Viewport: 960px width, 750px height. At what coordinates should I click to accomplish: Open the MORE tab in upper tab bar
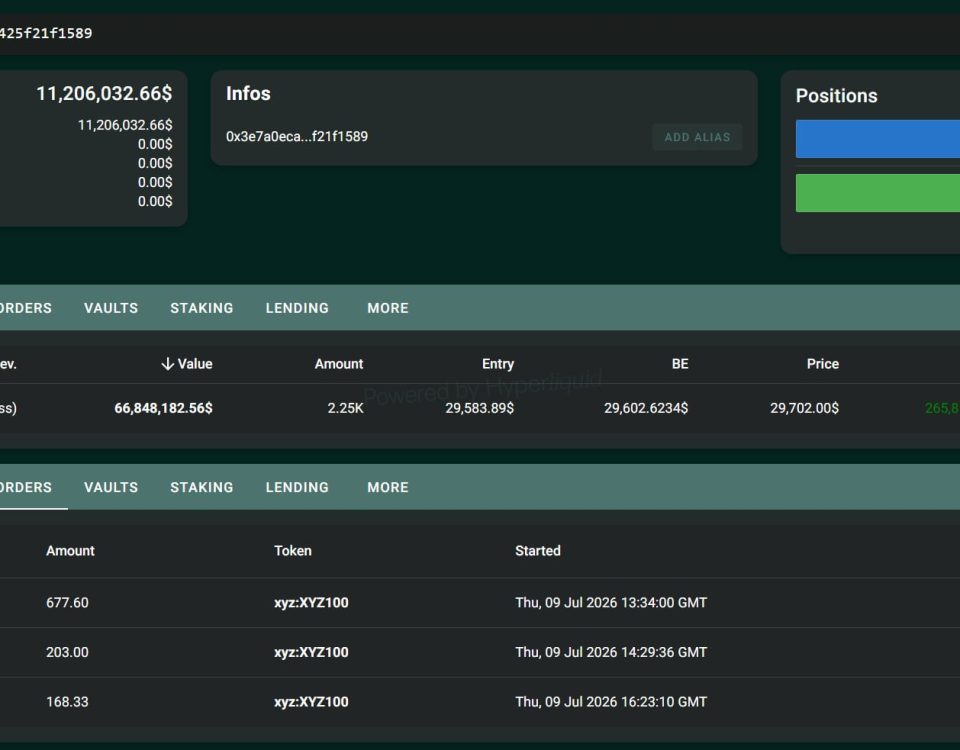coord(388,308)
